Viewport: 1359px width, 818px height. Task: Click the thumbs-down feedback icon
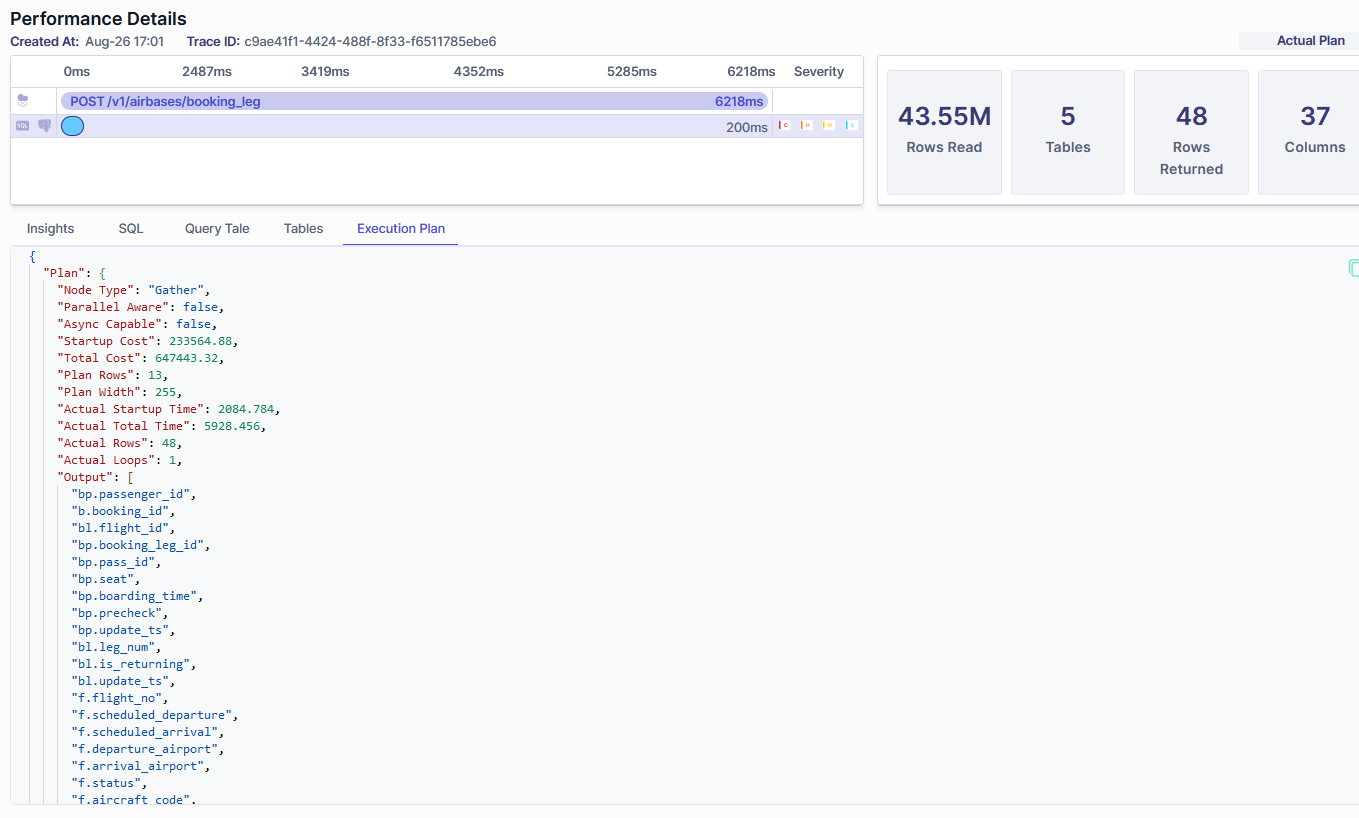45,126
